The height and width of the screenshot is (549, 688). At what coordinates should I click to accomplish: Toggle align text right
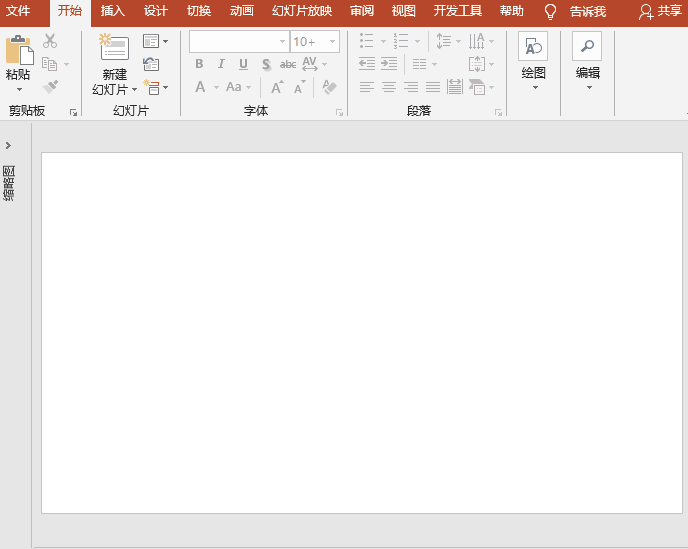[x=411, y=87]
